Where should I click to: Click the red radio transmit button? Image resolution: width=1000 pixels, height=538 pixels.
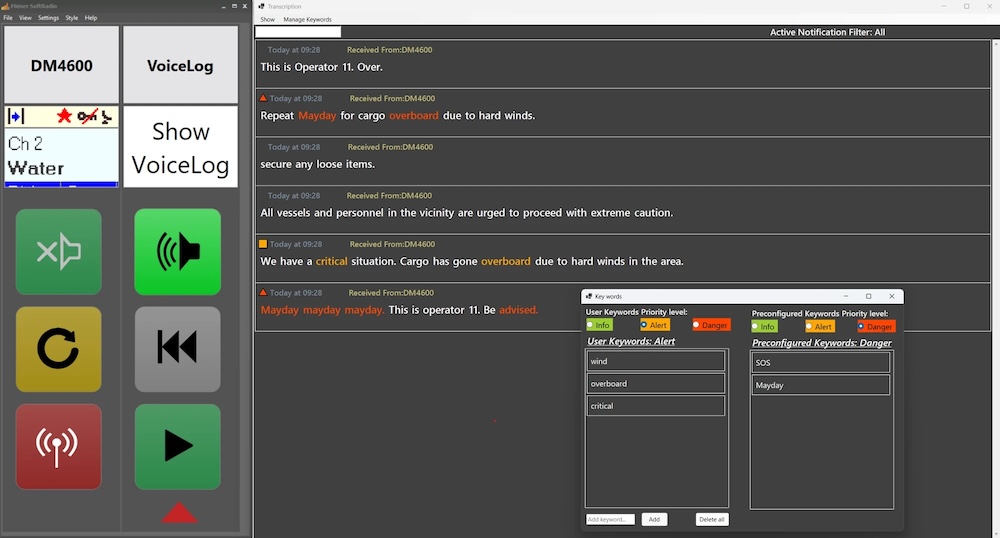coord(59,446)
